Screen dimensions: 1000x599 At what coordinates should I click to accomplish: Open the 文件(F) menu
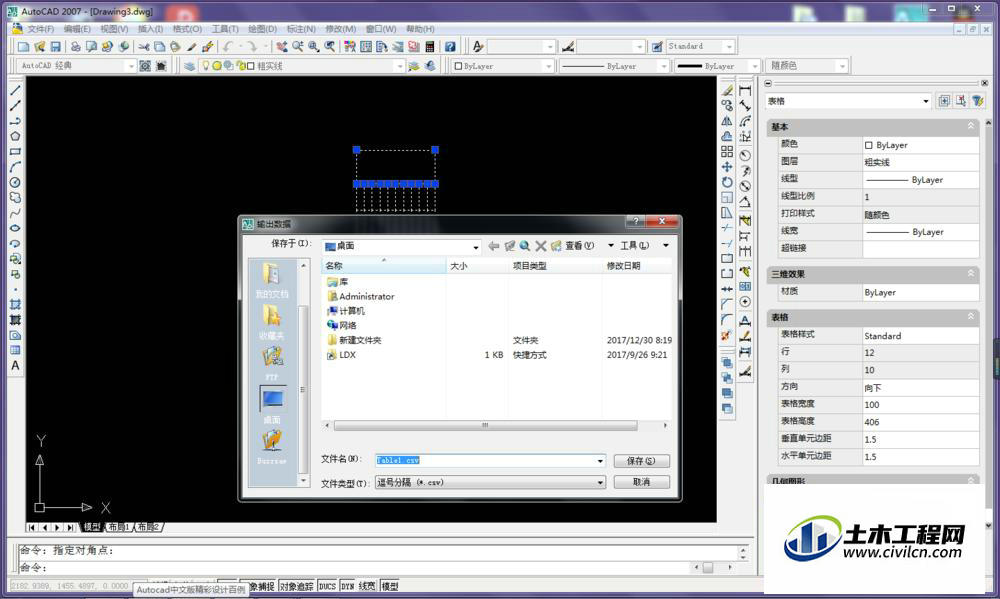coord(40,29)
